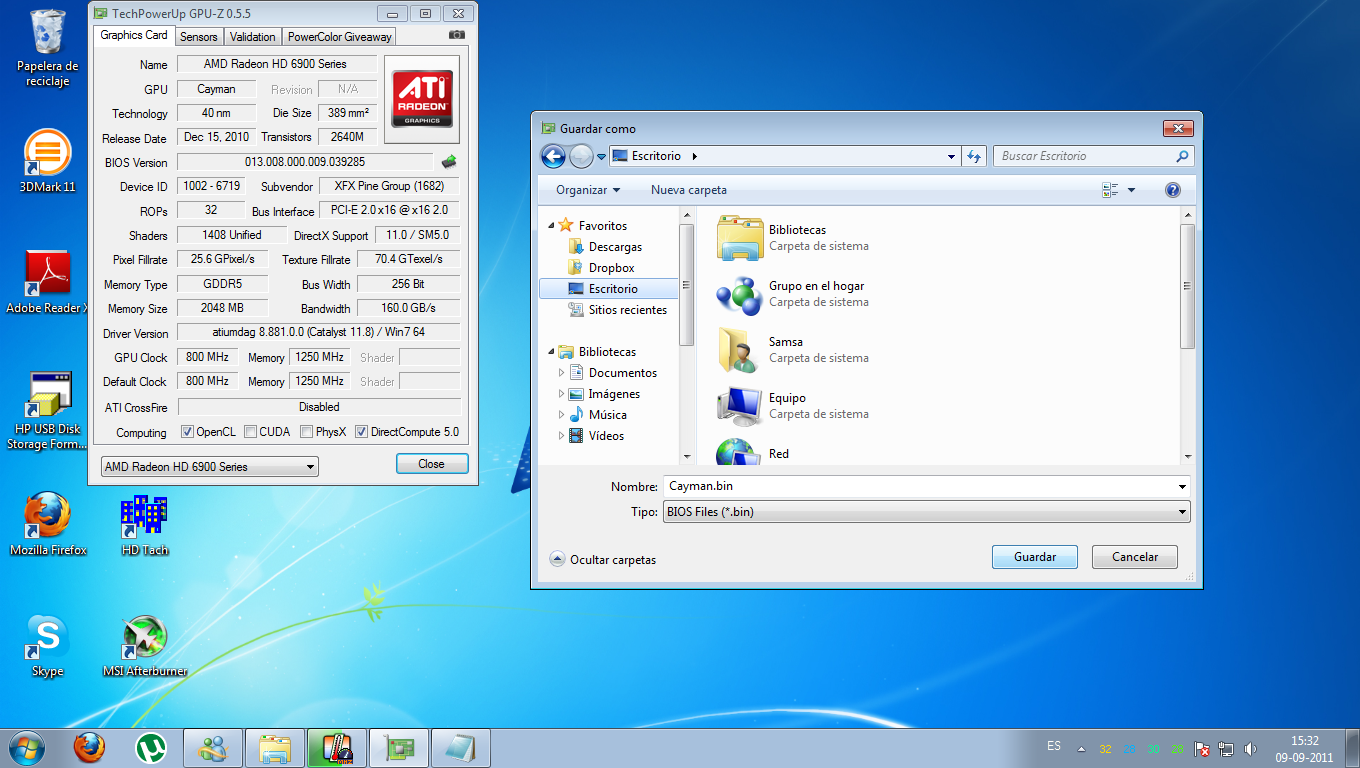Click the change view icon in dialog toolbar

point(1110,190)
